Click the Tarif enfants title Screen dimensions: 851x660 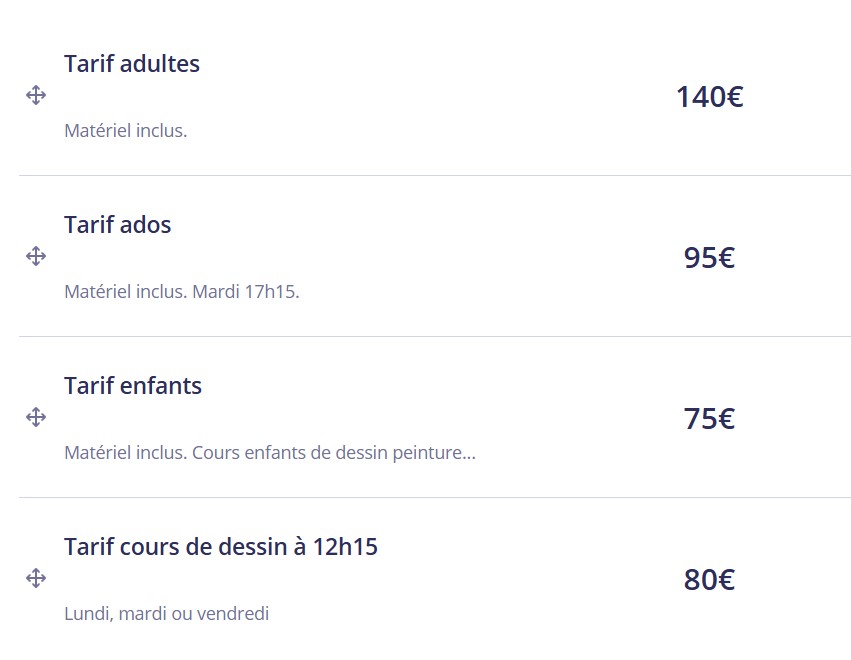click(133, 386)
